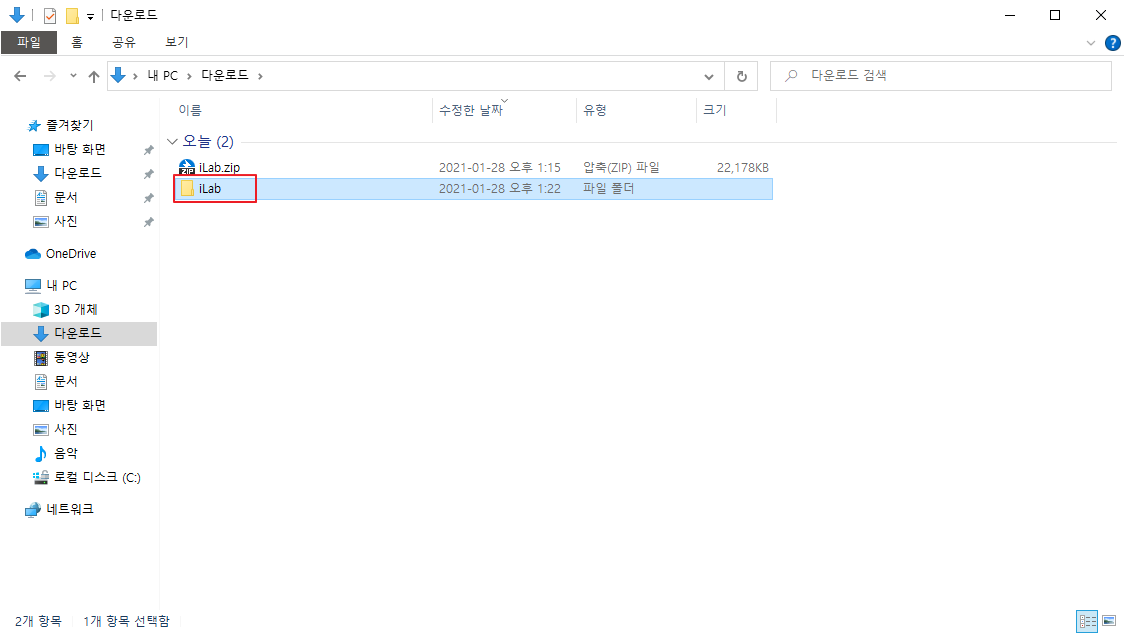Expand address bar history dropdown

tap(709, 76)
